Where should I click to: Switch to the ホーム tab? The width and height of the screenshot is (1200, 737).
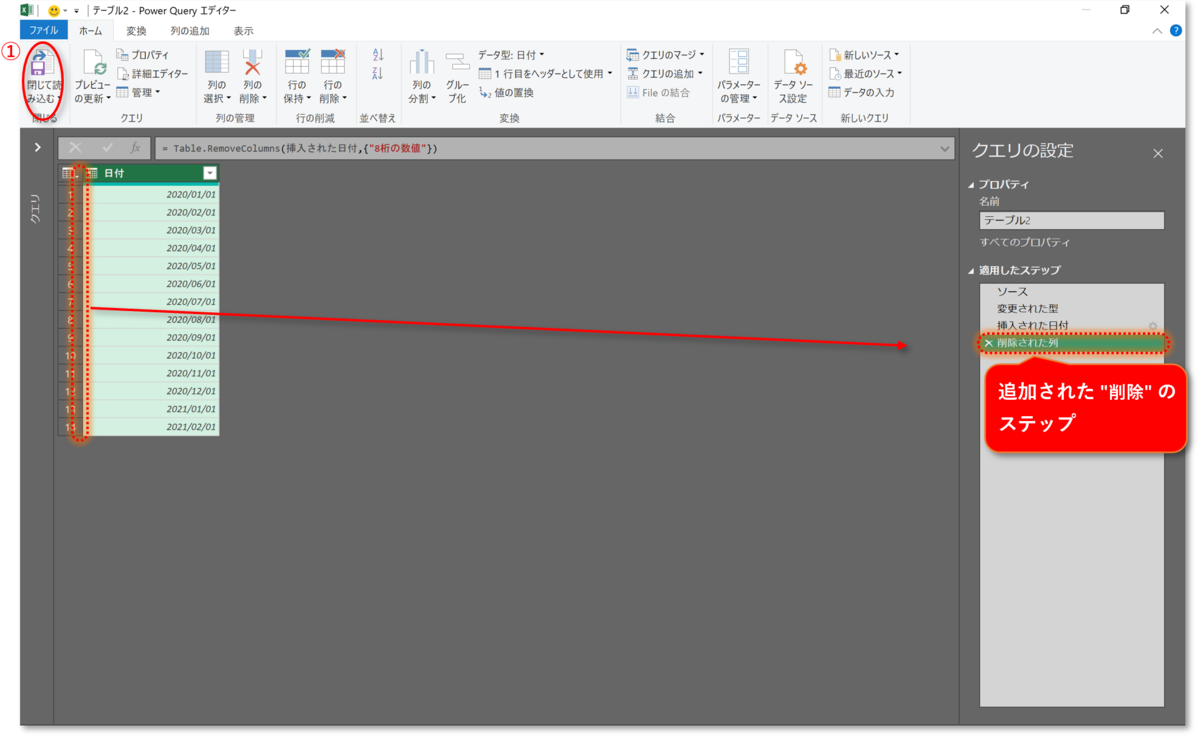pyautogui.click(x=91, y=31)
